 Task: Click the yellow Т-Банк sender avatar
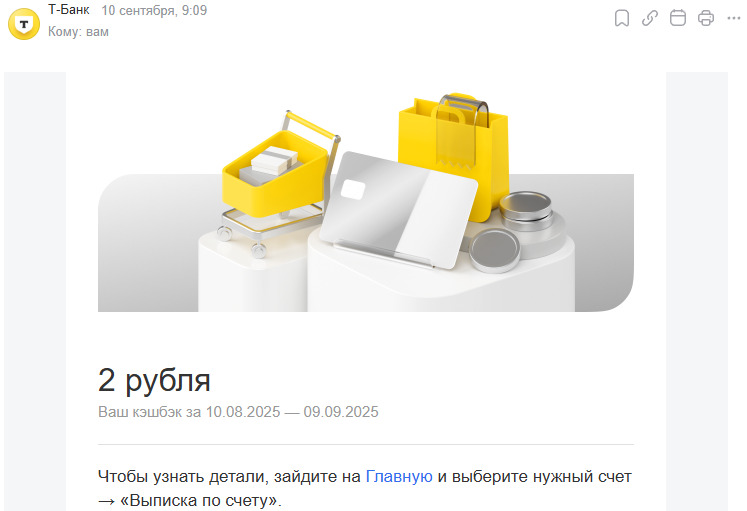24,24
